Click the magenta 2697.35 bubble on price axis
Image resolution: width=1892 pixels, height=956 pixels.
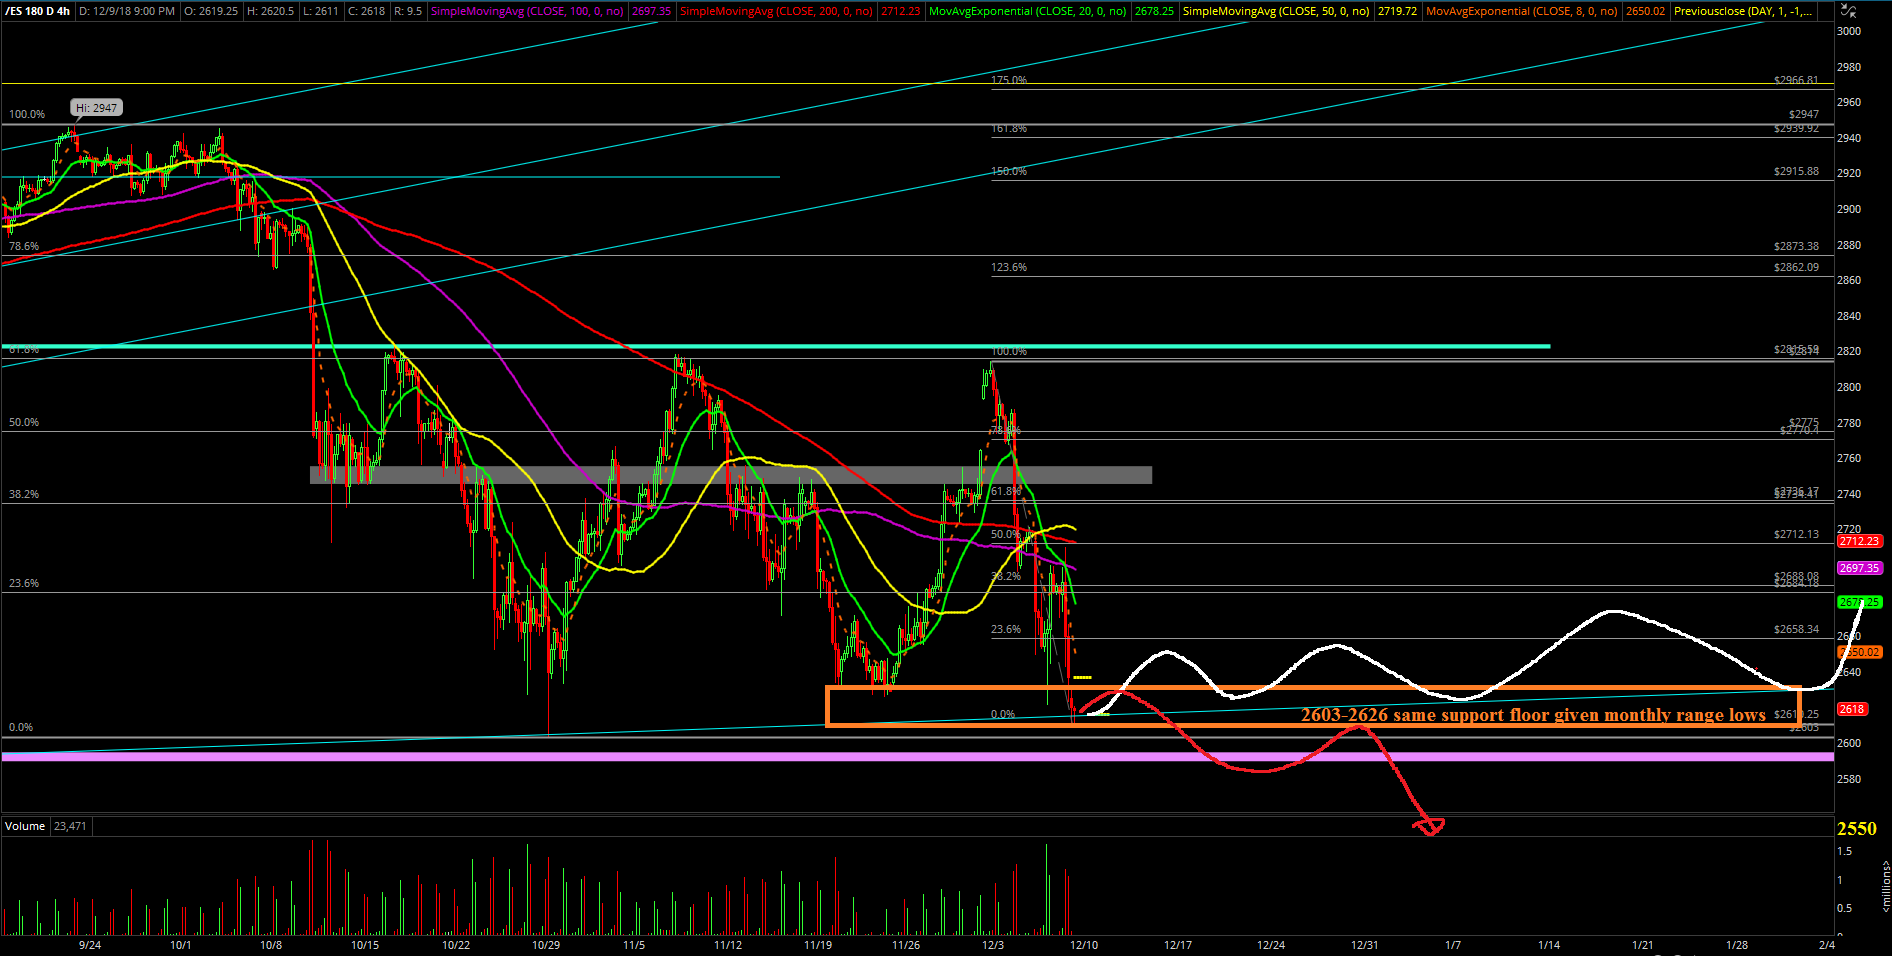tap(1860, 568)
